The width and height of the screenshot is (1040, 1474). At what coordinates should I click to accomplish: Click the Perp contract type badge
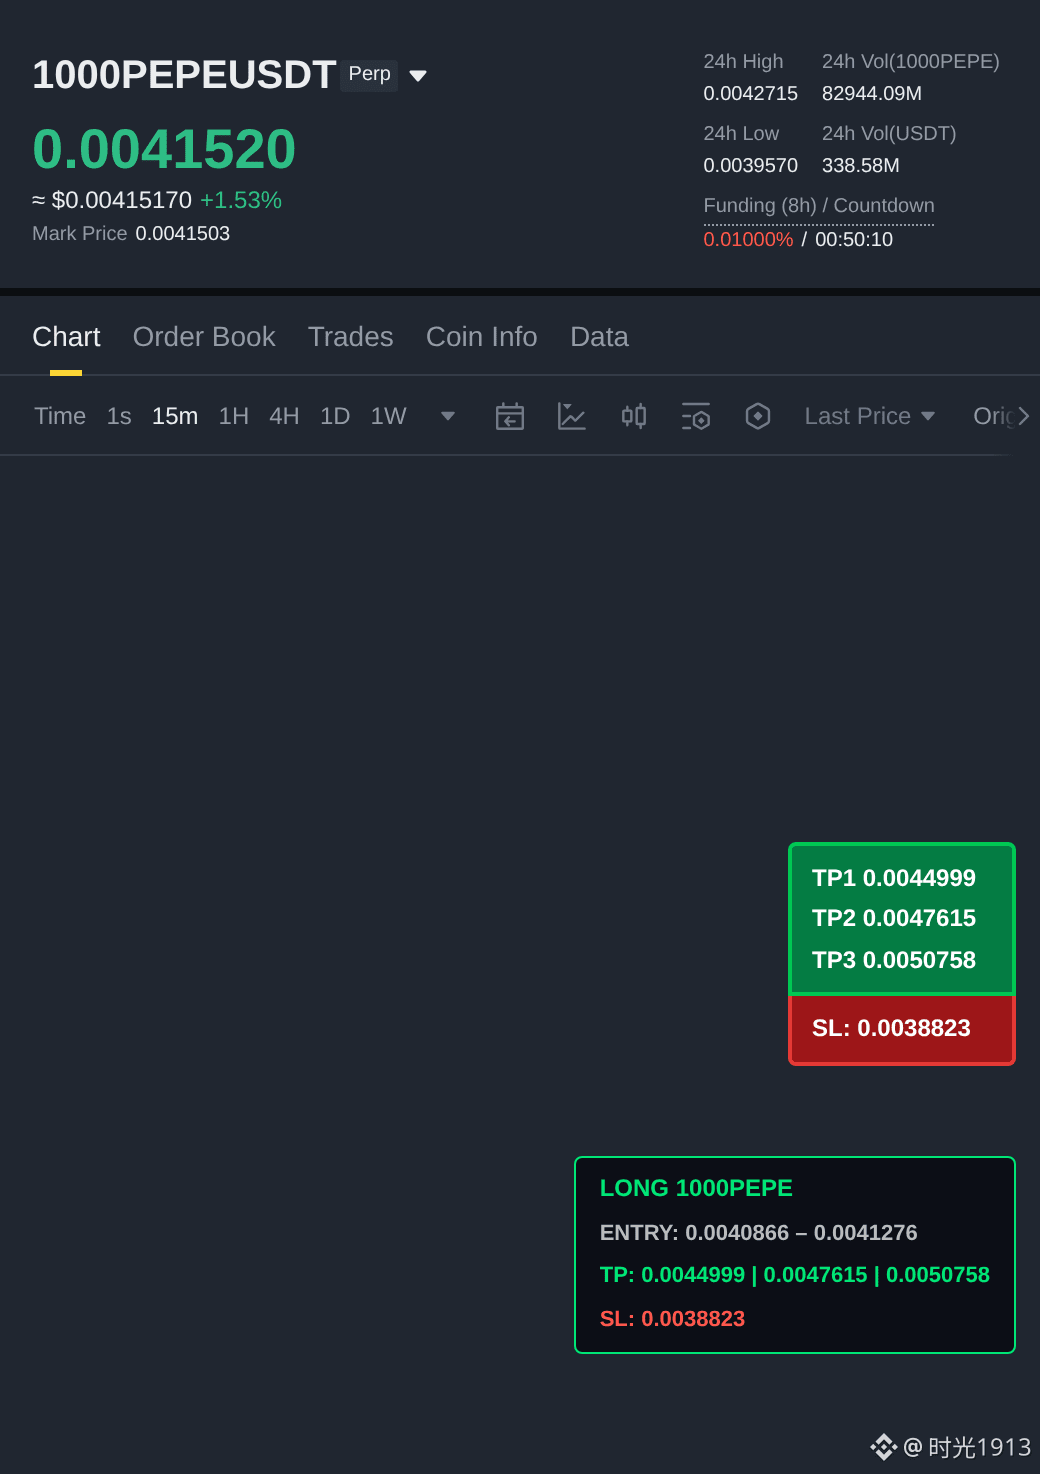point(369,75)
